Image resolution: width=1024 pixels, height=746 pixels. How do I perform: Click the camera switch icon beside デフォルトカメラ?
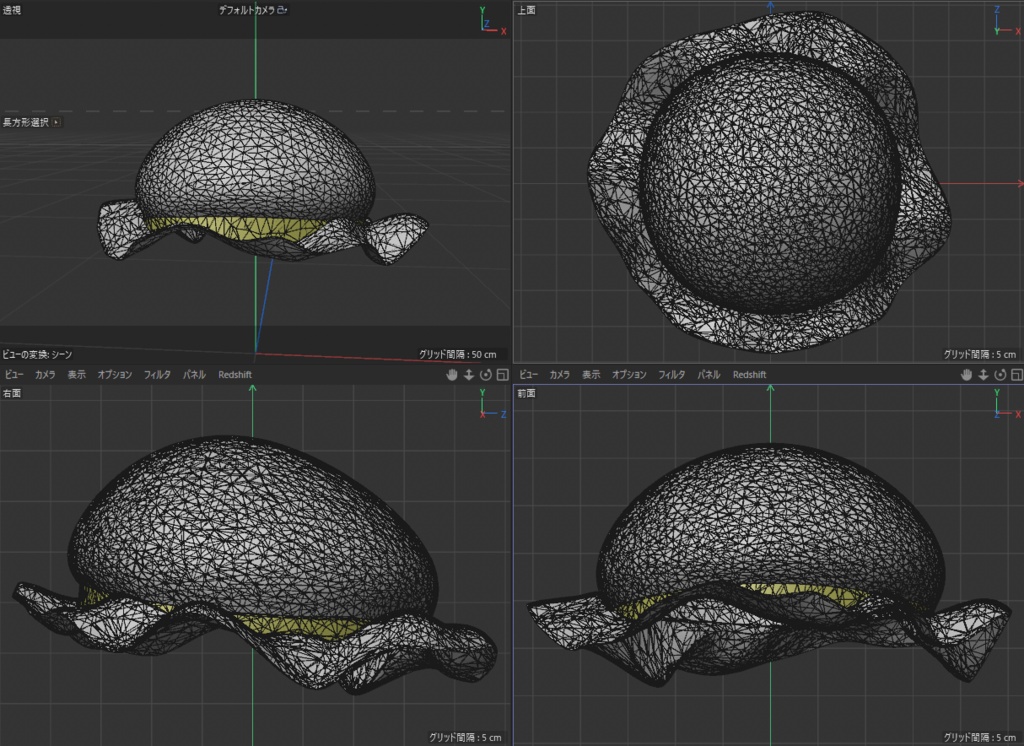(282, 10)
